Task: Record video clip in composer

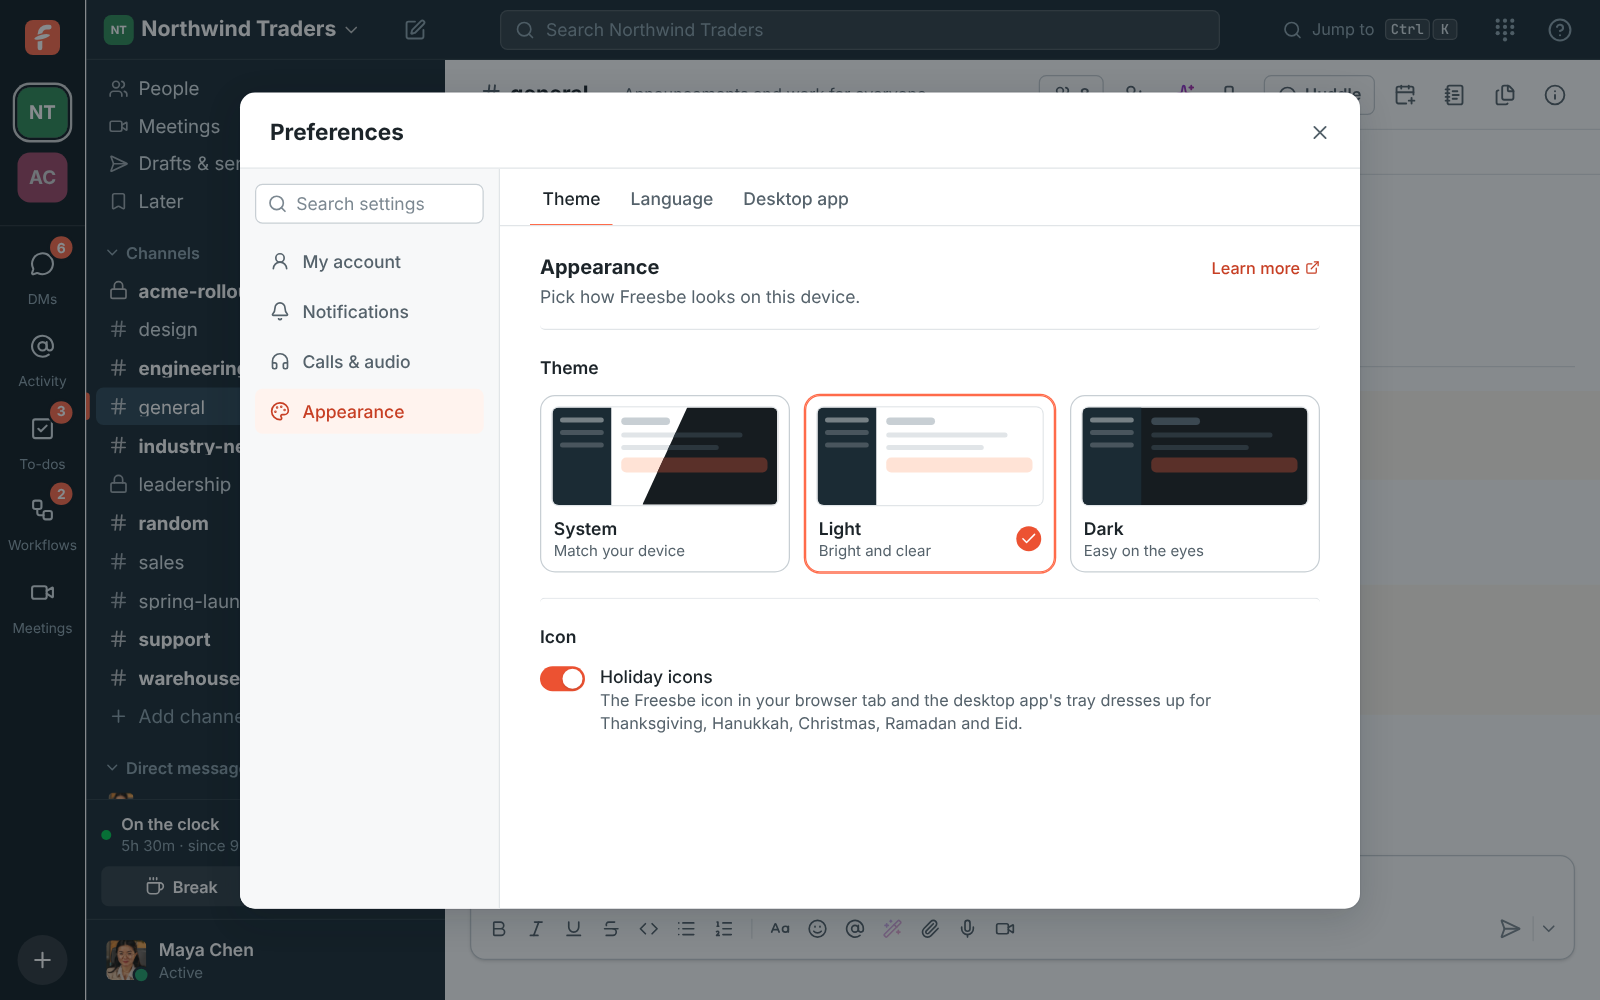Action: tap(1005, 929)
